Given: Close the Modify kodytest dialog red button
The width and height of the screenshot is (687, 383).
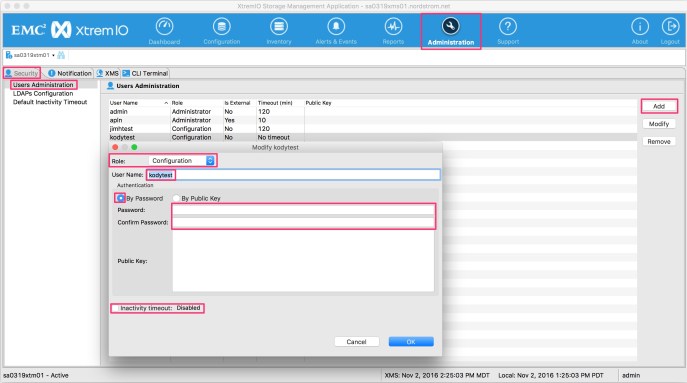Looking at the screenshot, I should click(x=115, y=147).
